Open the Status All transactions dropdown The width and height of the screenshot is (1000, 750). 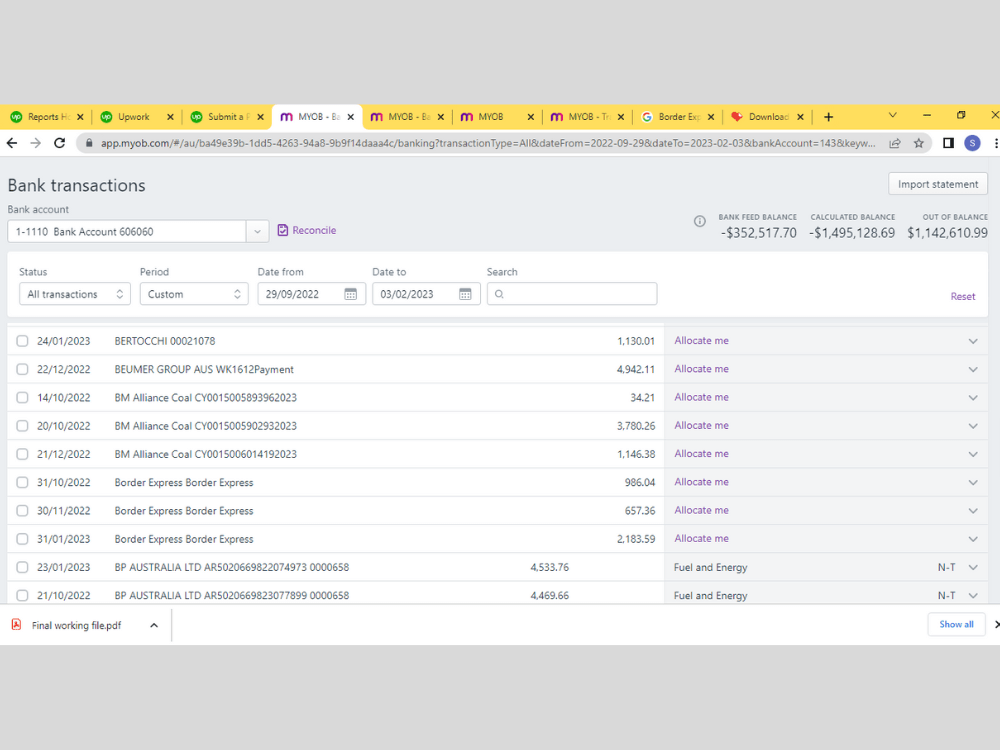[x=75, y=294]
